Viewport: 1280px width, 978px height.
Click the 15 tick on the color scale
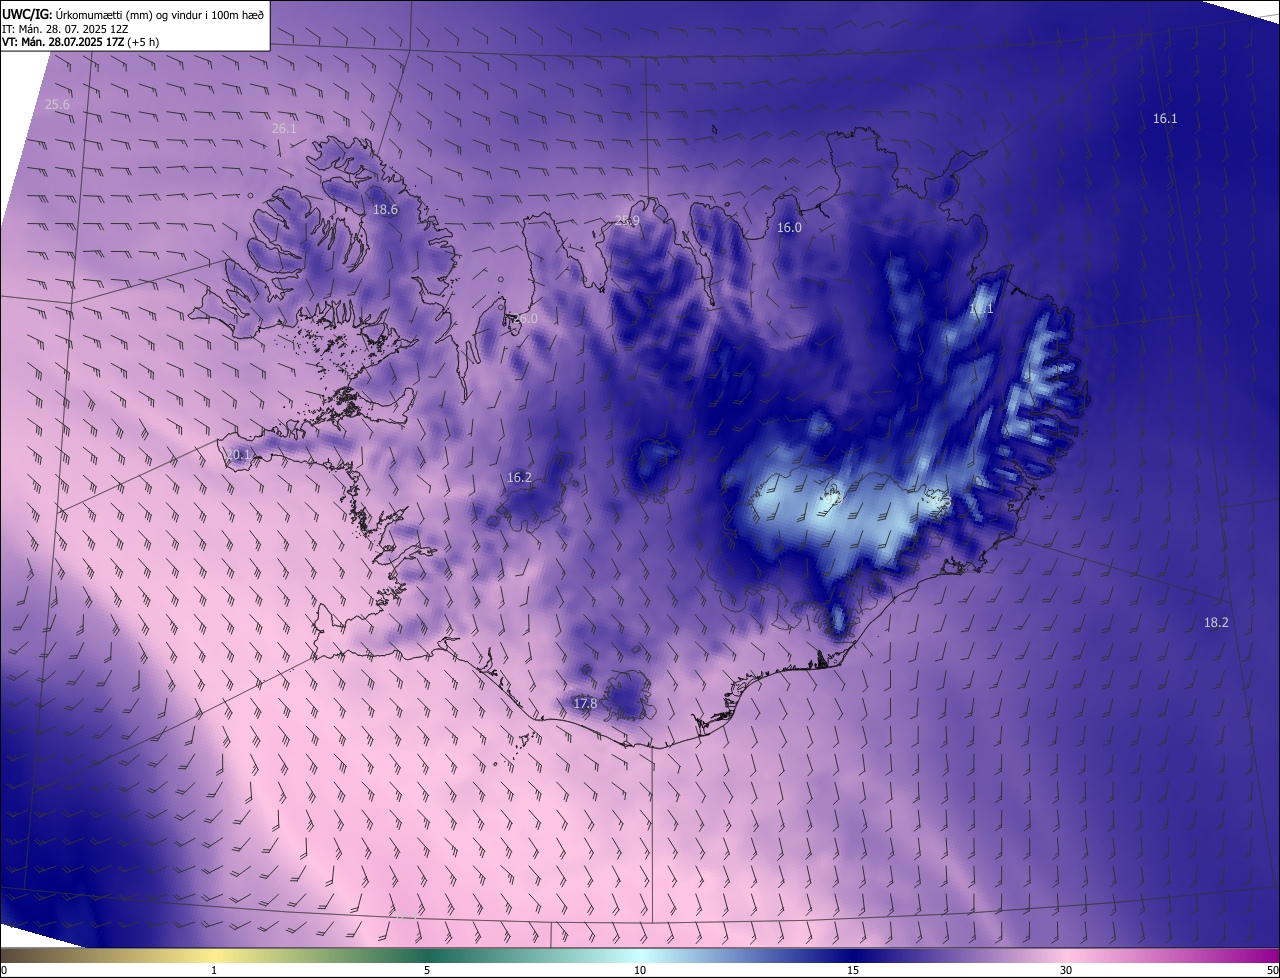click(x=853, y=971)
